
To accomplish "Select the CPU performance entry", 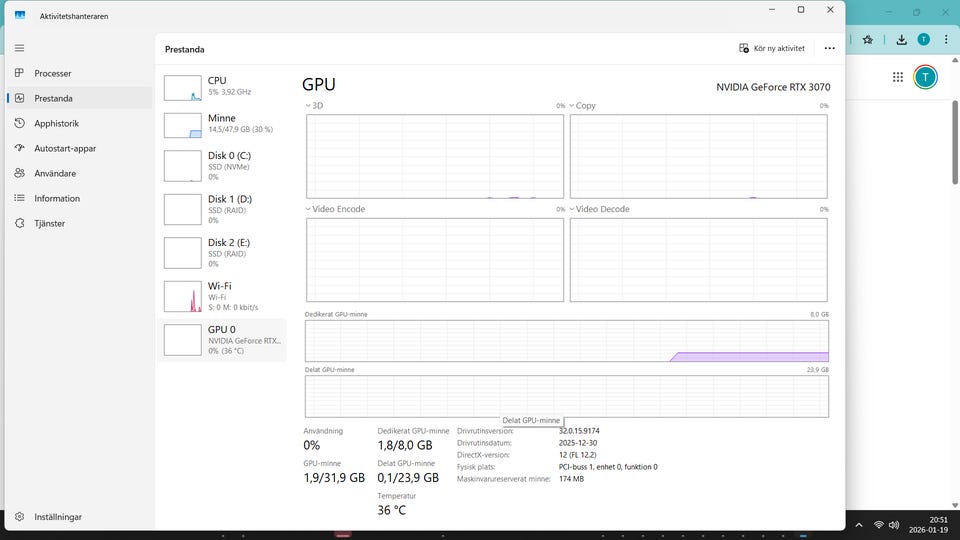I will click(222, 86).
